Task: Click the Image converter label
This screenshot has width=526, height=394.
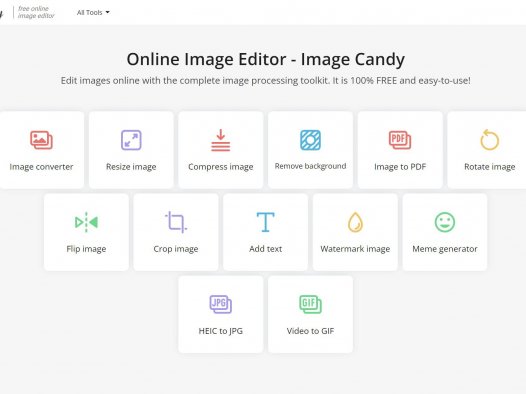Action: [x=41, y=167]
